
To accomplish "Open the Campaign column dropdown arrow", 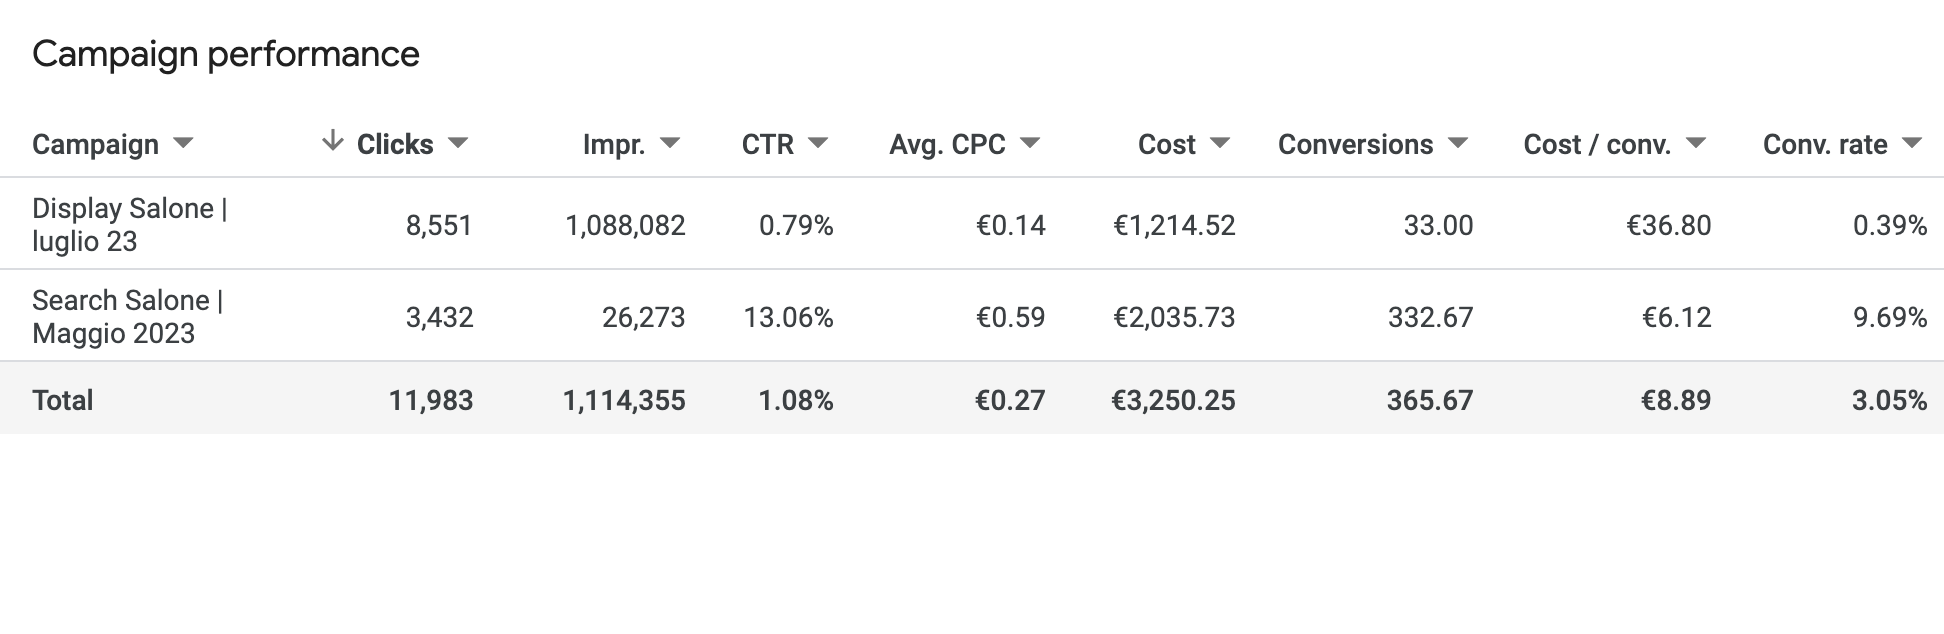I will pyautogui.click(x=183, y=143).
